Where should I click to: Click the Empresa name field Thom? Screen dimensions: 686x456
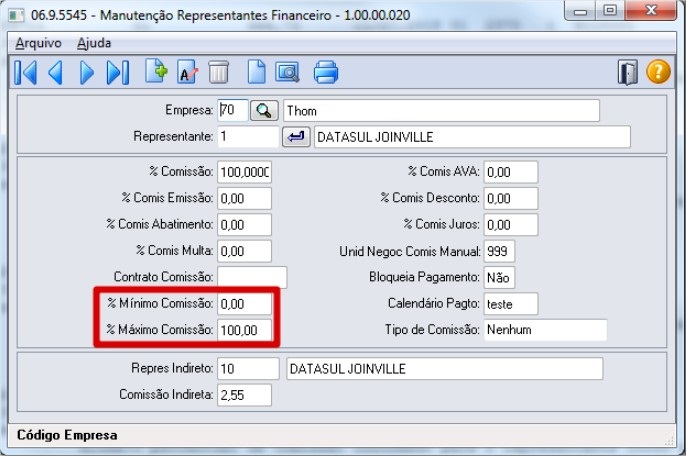441,111
